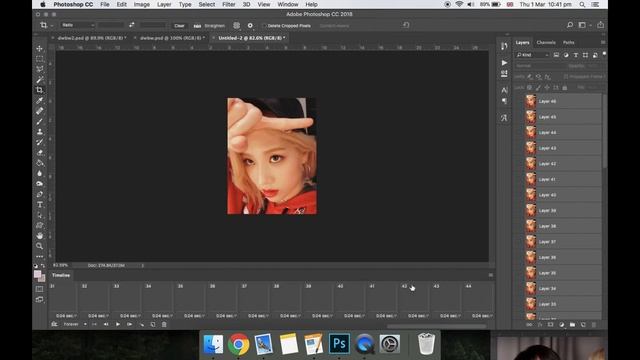This screenshot has width=640, height=360.
Task: Select the Lasso tool
Action: pyautogui.click(x=40, y=69)
